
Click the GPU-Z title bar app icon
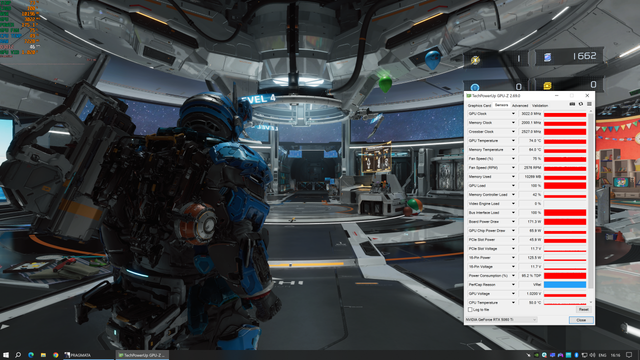469,96
